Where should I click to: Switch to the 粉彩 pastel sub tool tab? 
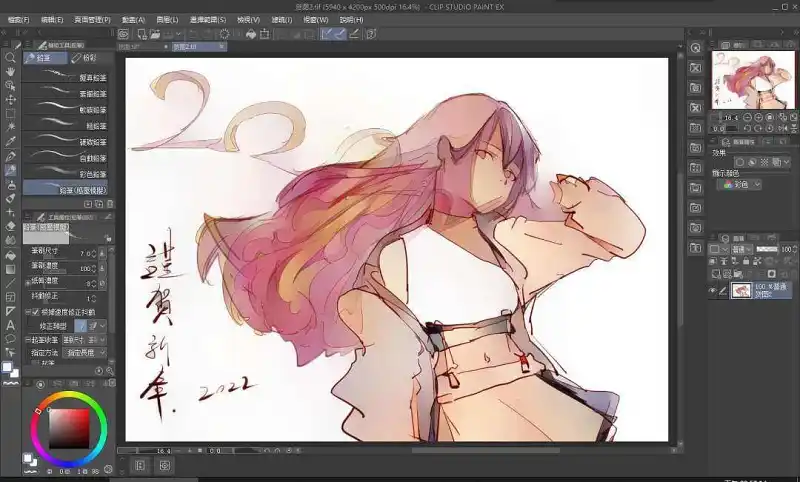(x=91, y=58)
